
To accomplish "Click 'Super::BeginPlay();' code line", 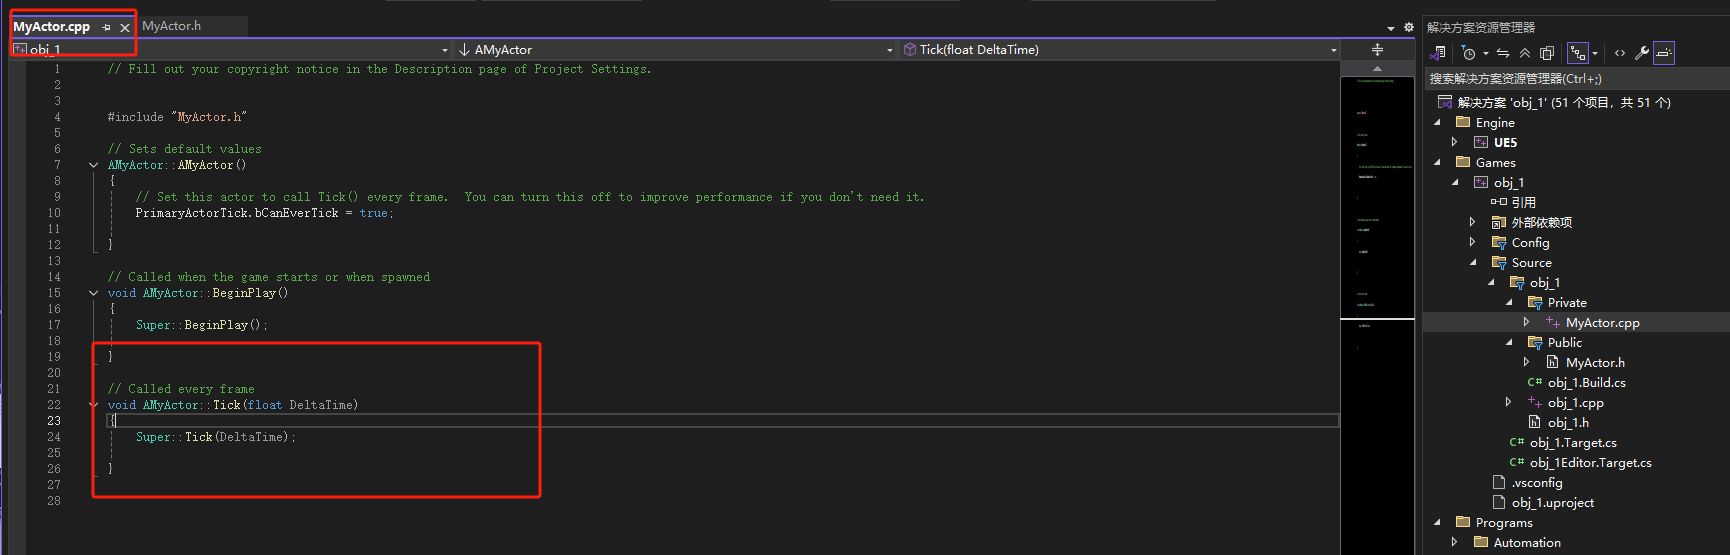I will [x=202, y=325].
